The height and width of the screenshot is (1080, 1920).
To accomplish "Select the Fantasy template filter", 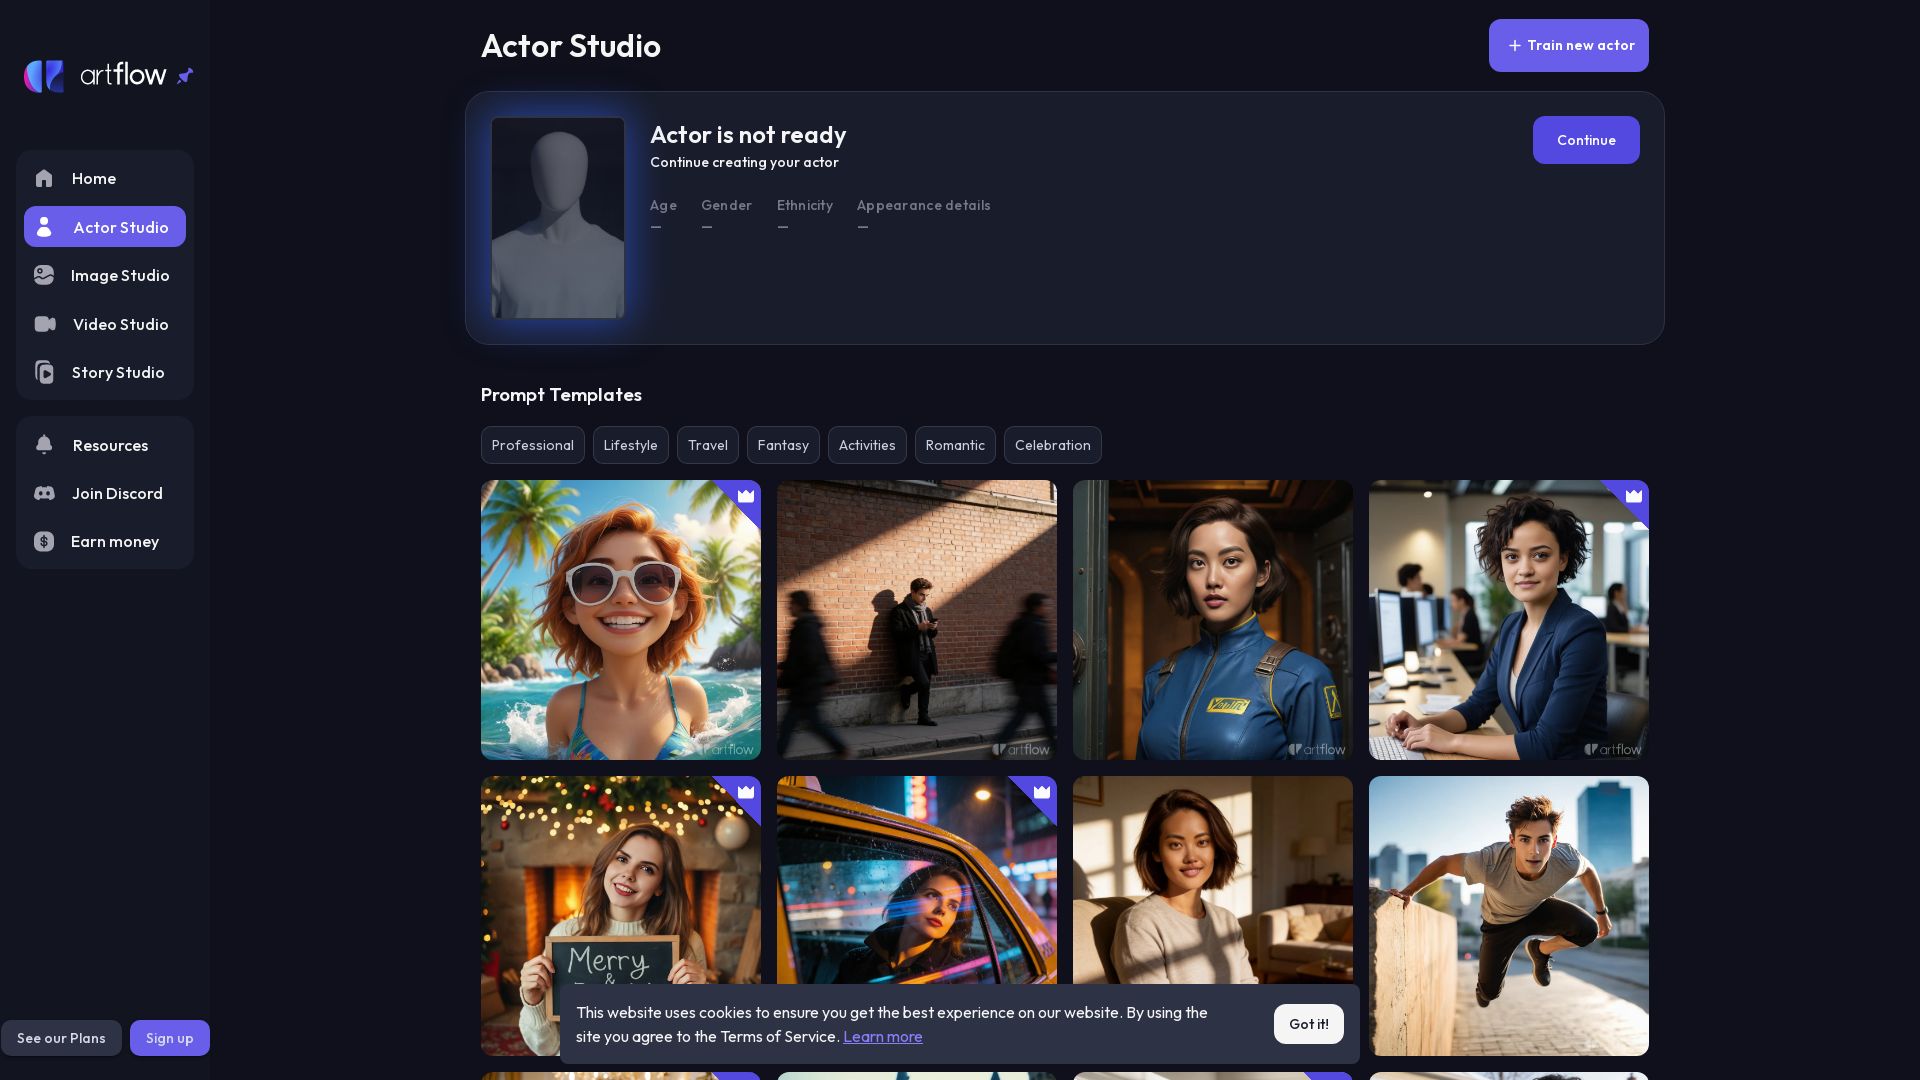I will pyautogui.click(x=783, y=445).
